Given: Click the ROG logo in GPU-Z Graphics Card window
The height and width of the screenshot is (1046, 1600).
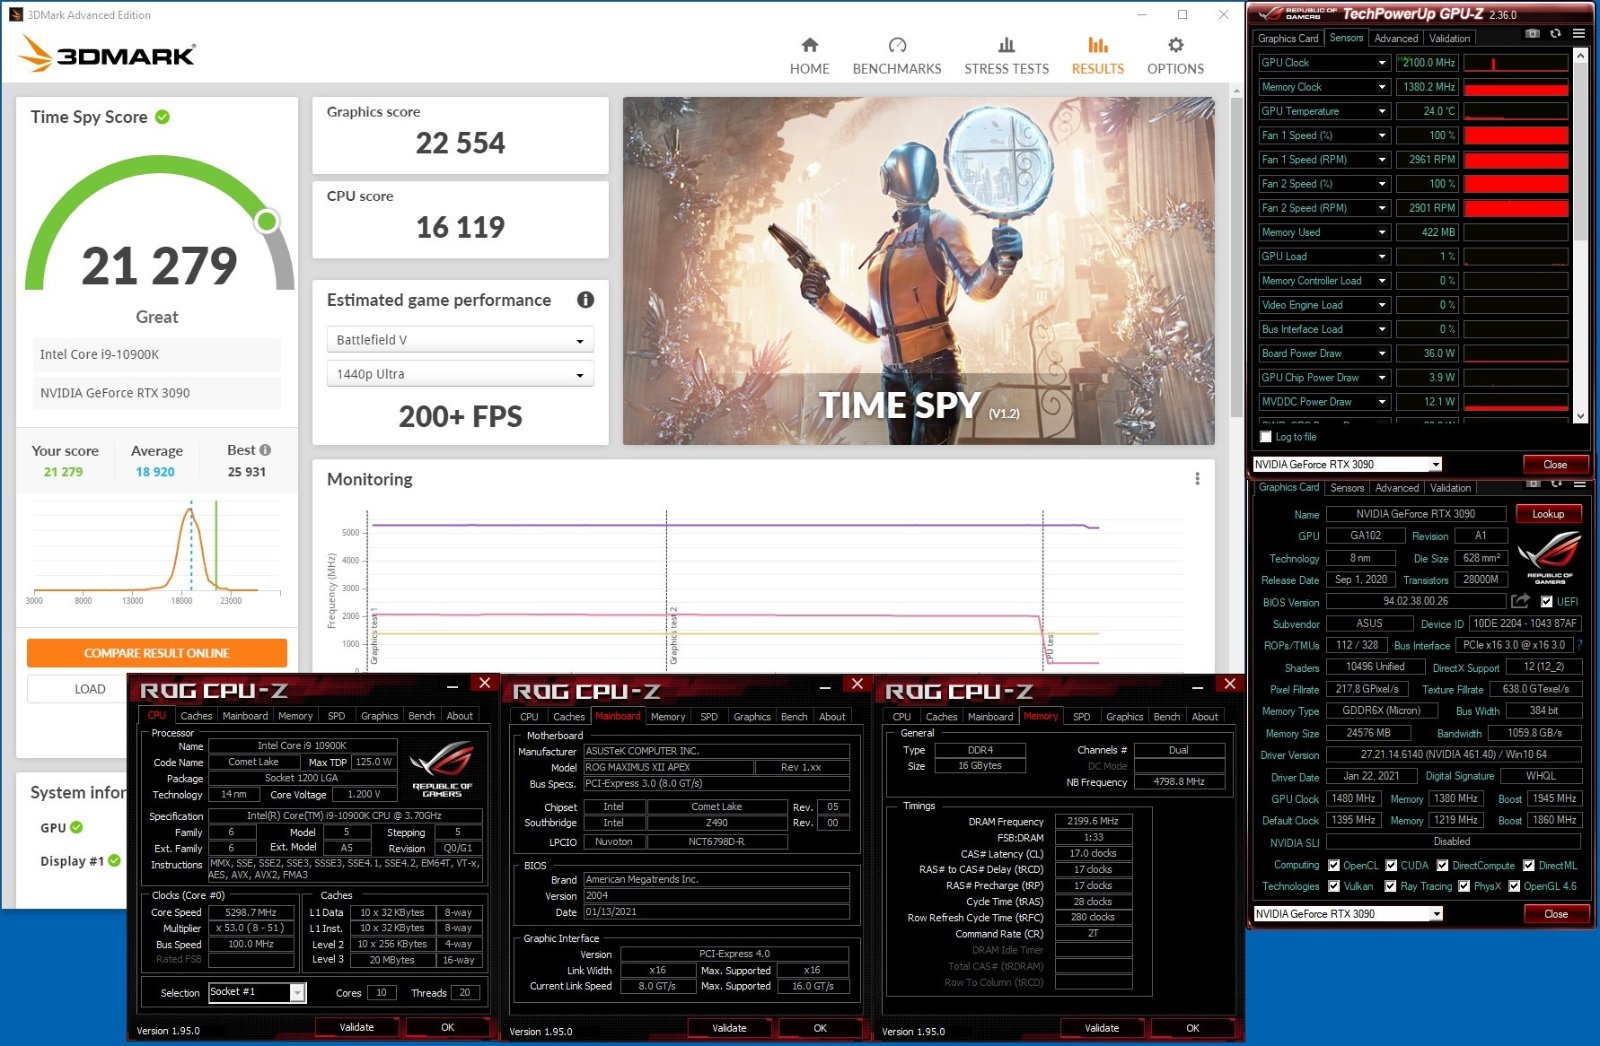Looking at the screenshot, I should [1549, 557].
